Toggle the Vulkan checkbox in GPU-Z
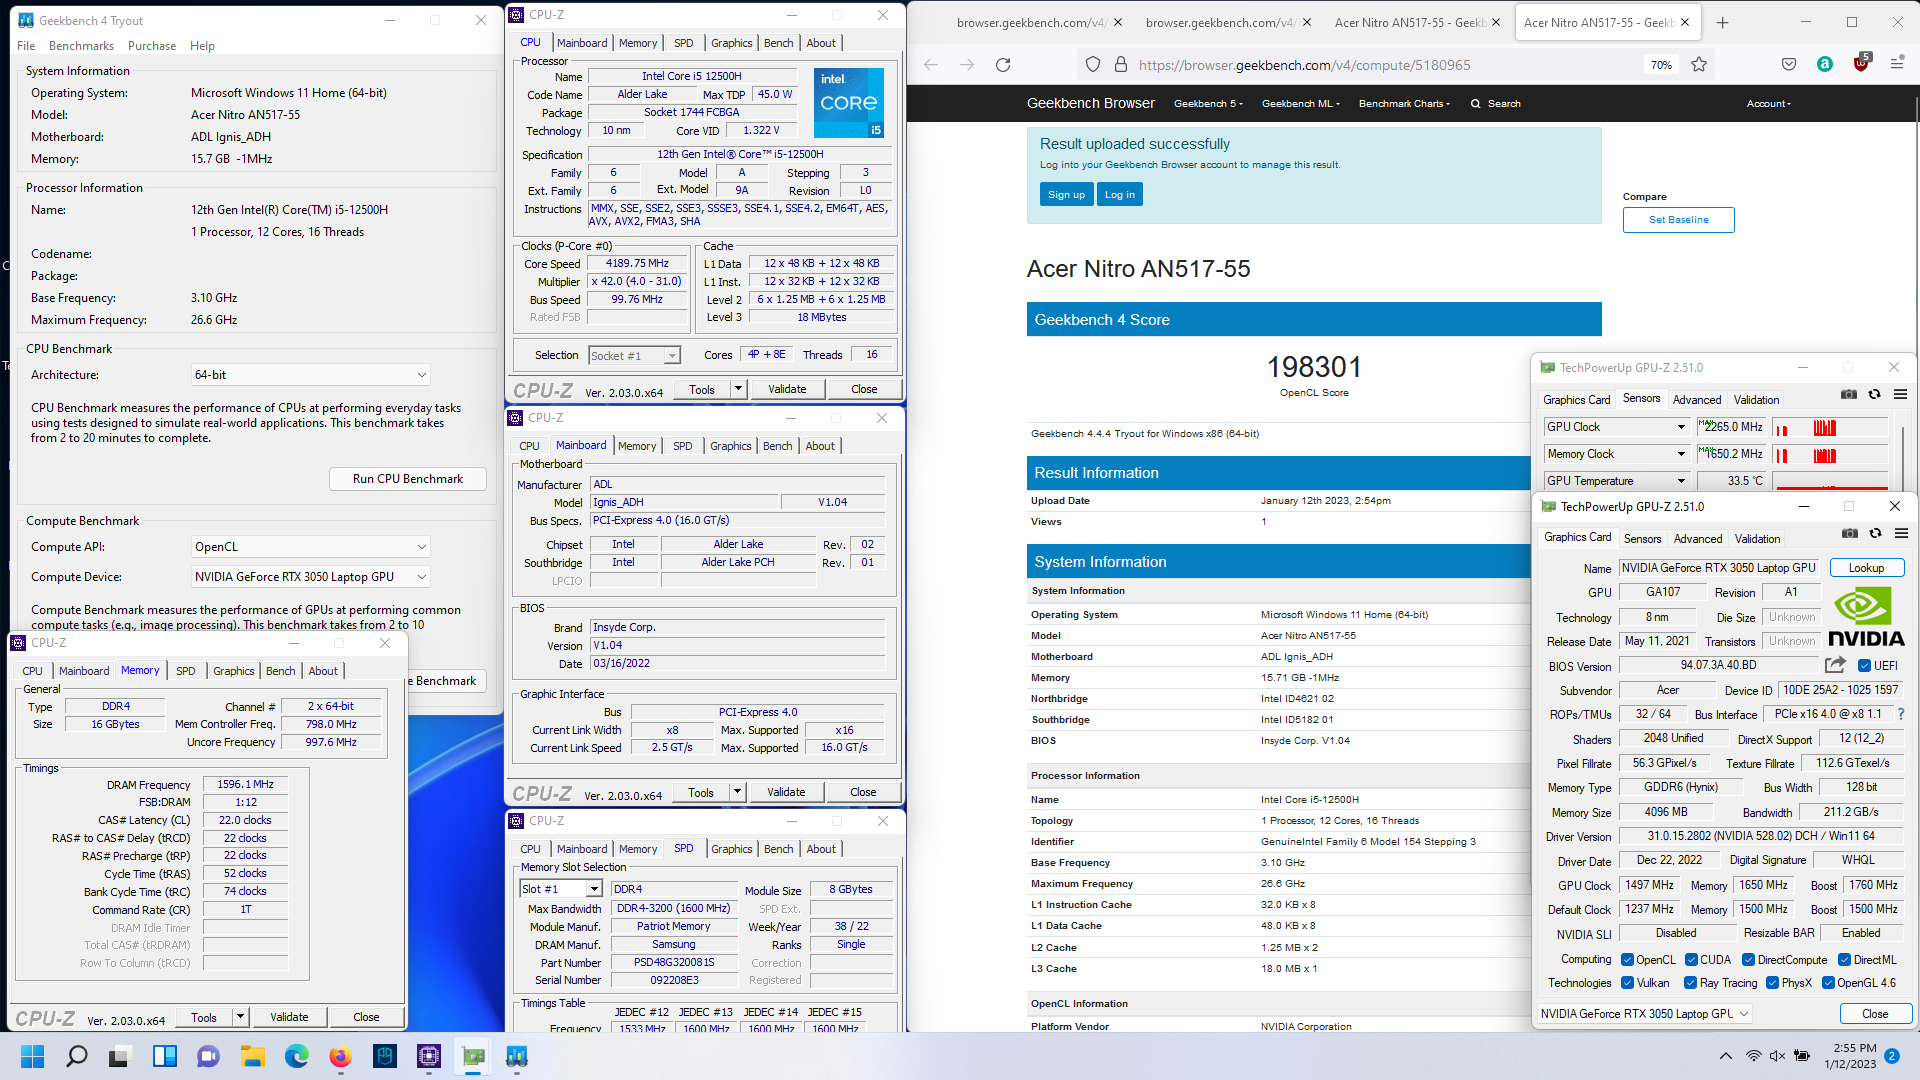Viewport: 1920px width, 1080px height. [1627, 983]
